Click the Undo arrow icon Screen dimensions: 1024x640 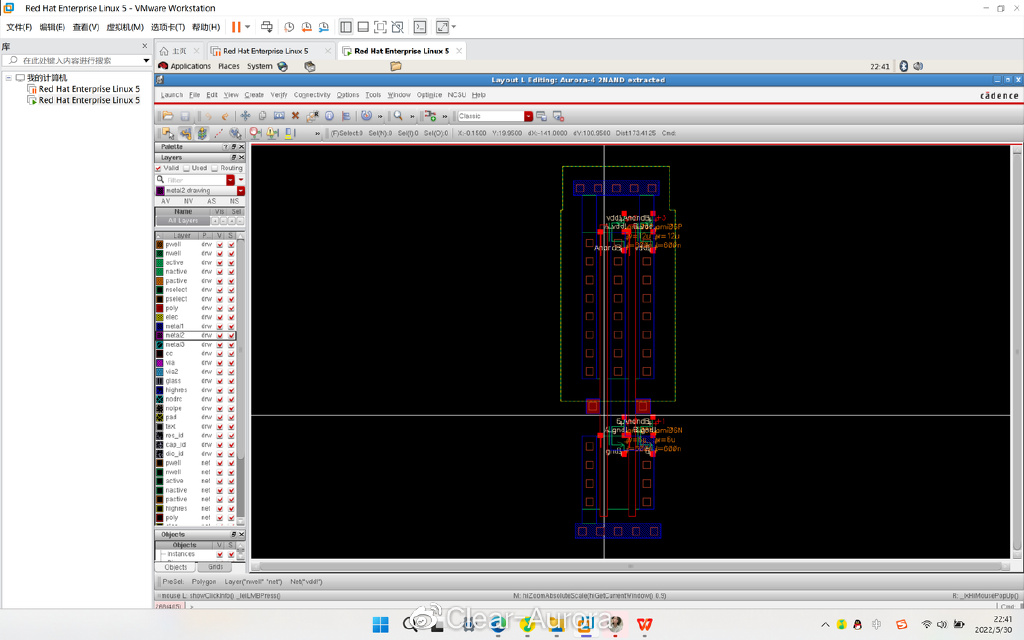[x=210, y=116]
